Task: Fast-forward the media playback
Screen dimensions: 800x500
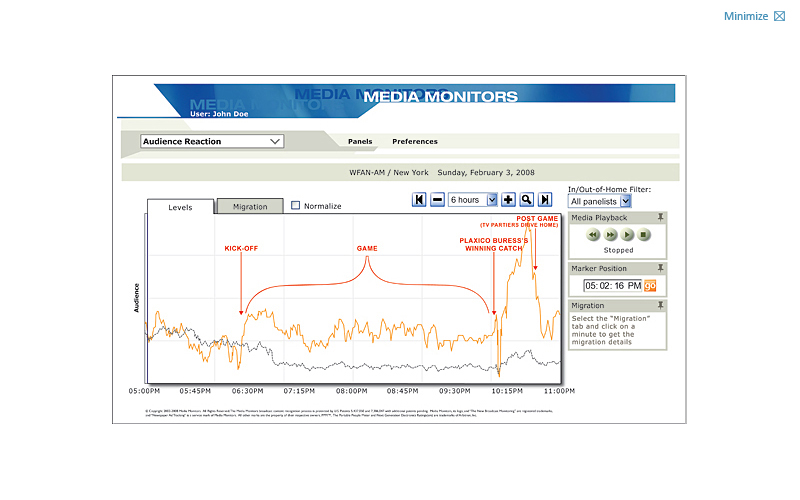Action: 610,235
